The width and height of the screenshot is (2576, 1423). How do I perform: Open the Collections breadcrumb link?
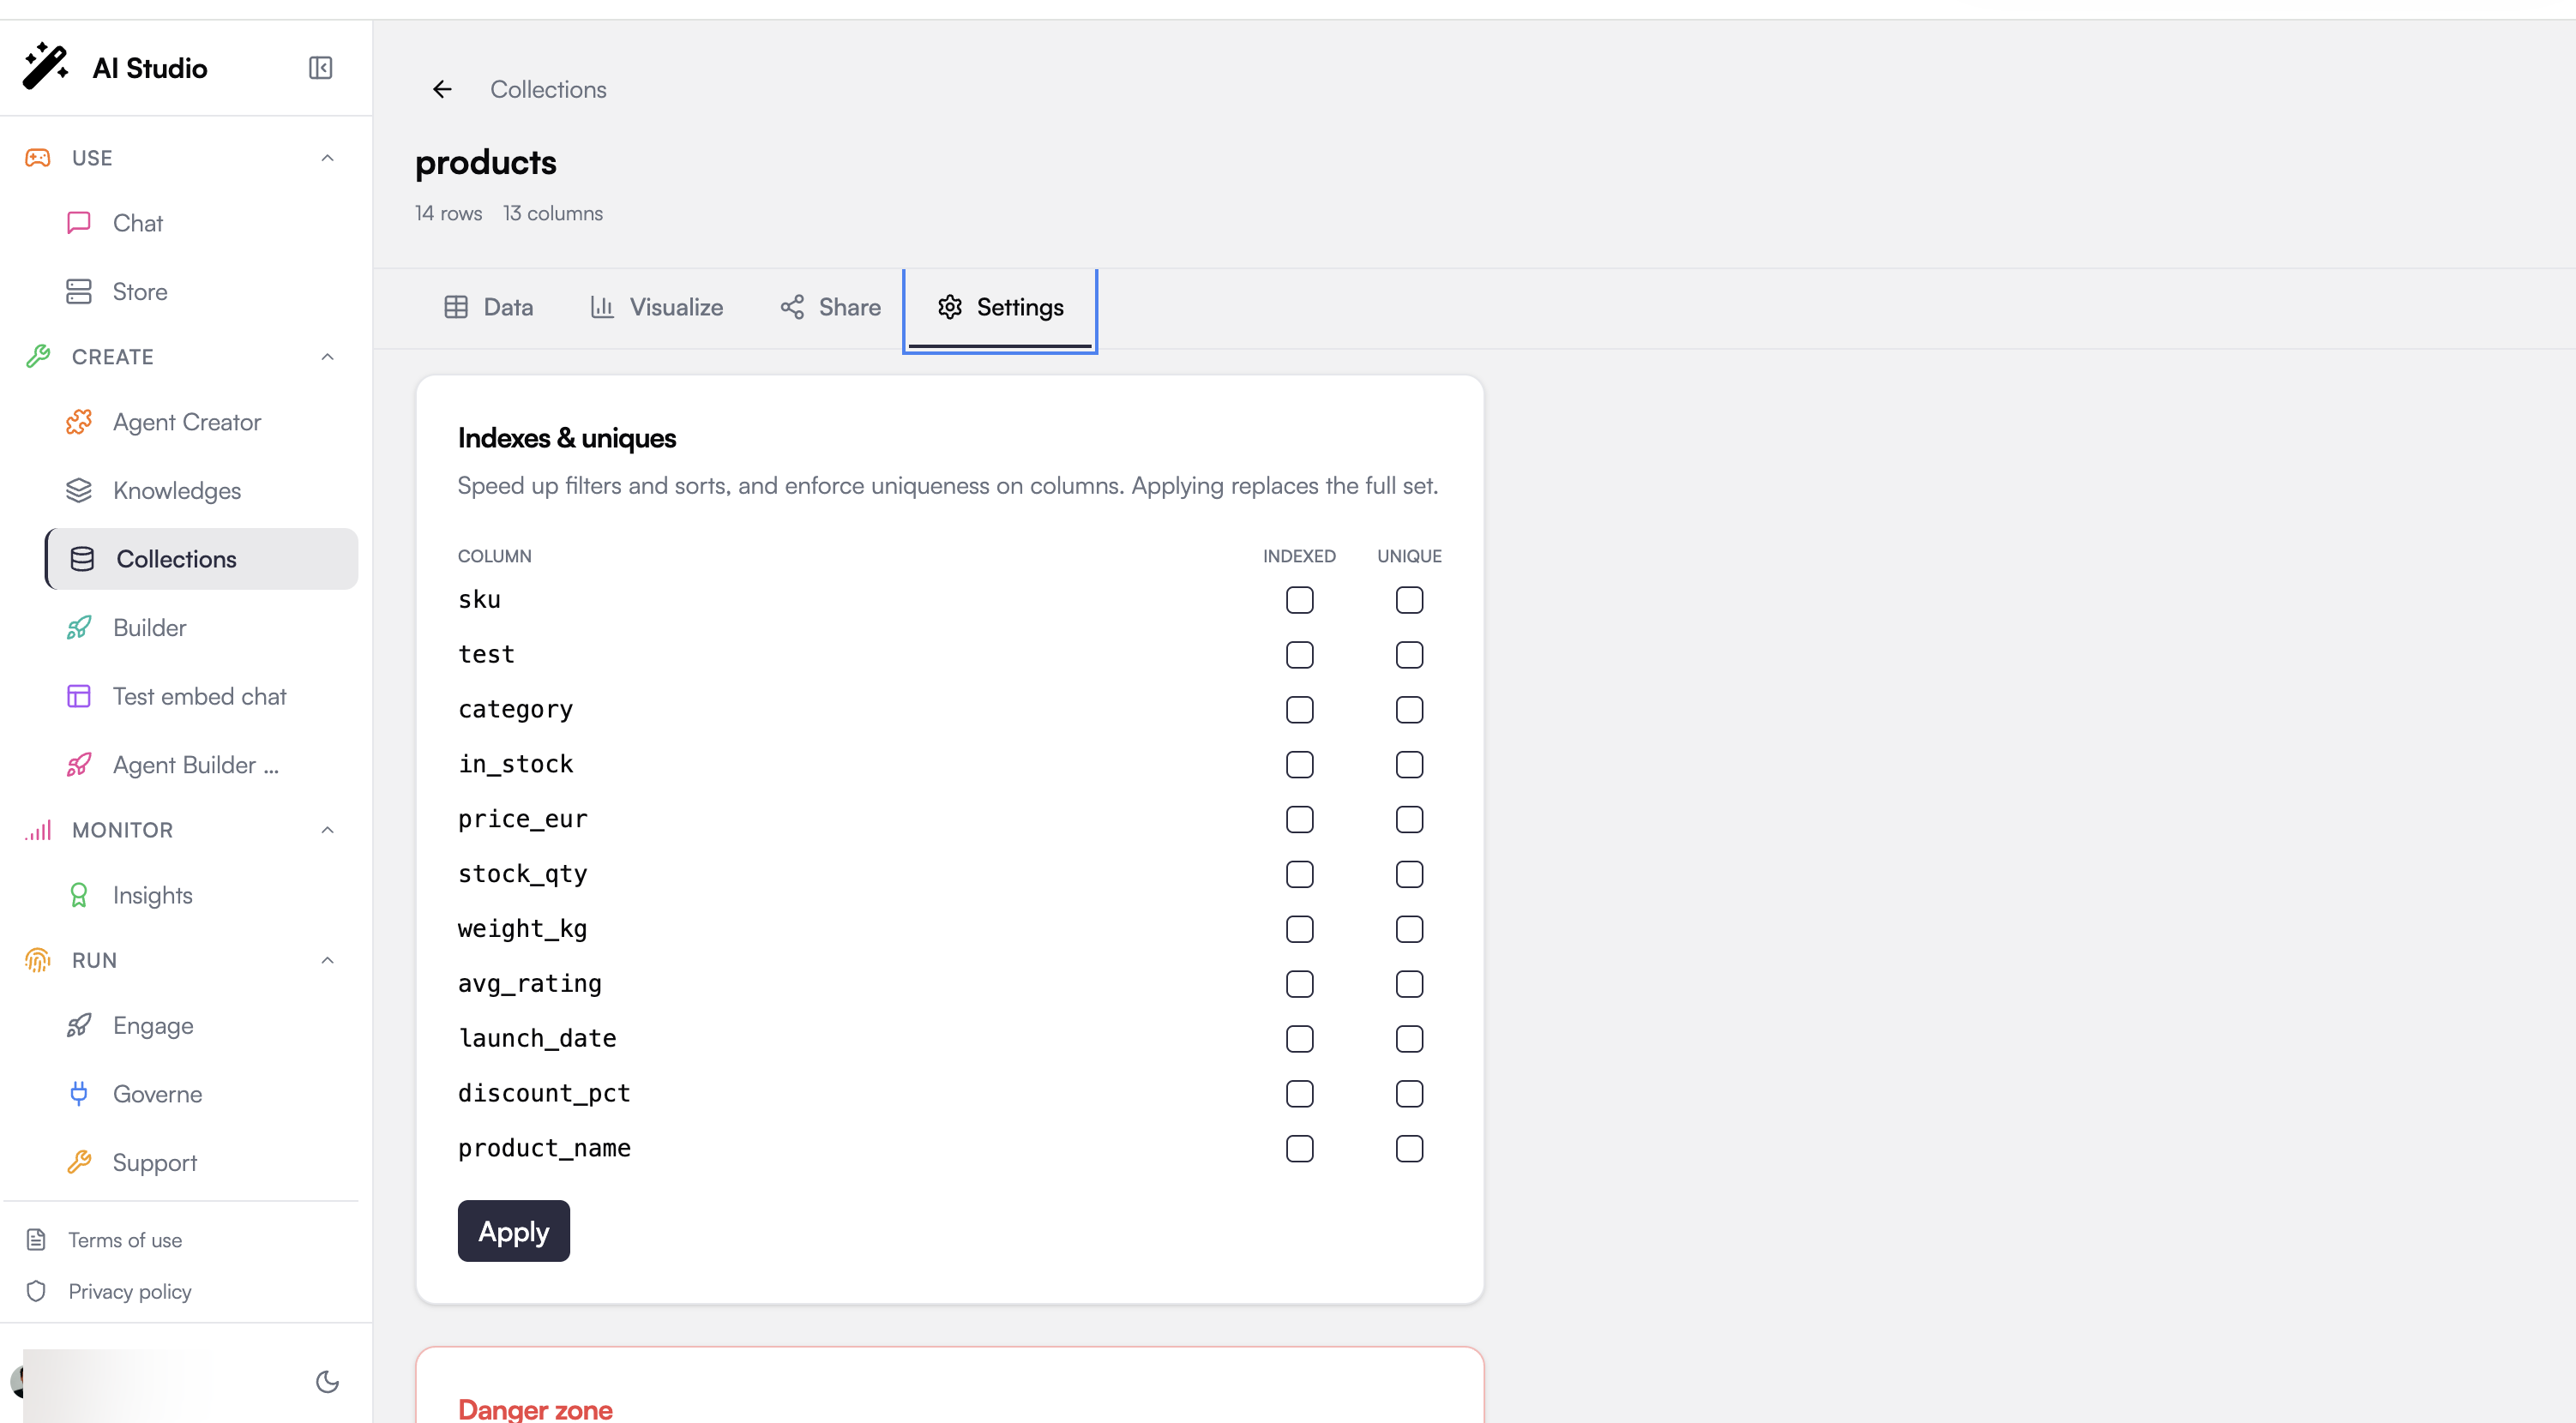pyautogui.click(x=548, y=89)
